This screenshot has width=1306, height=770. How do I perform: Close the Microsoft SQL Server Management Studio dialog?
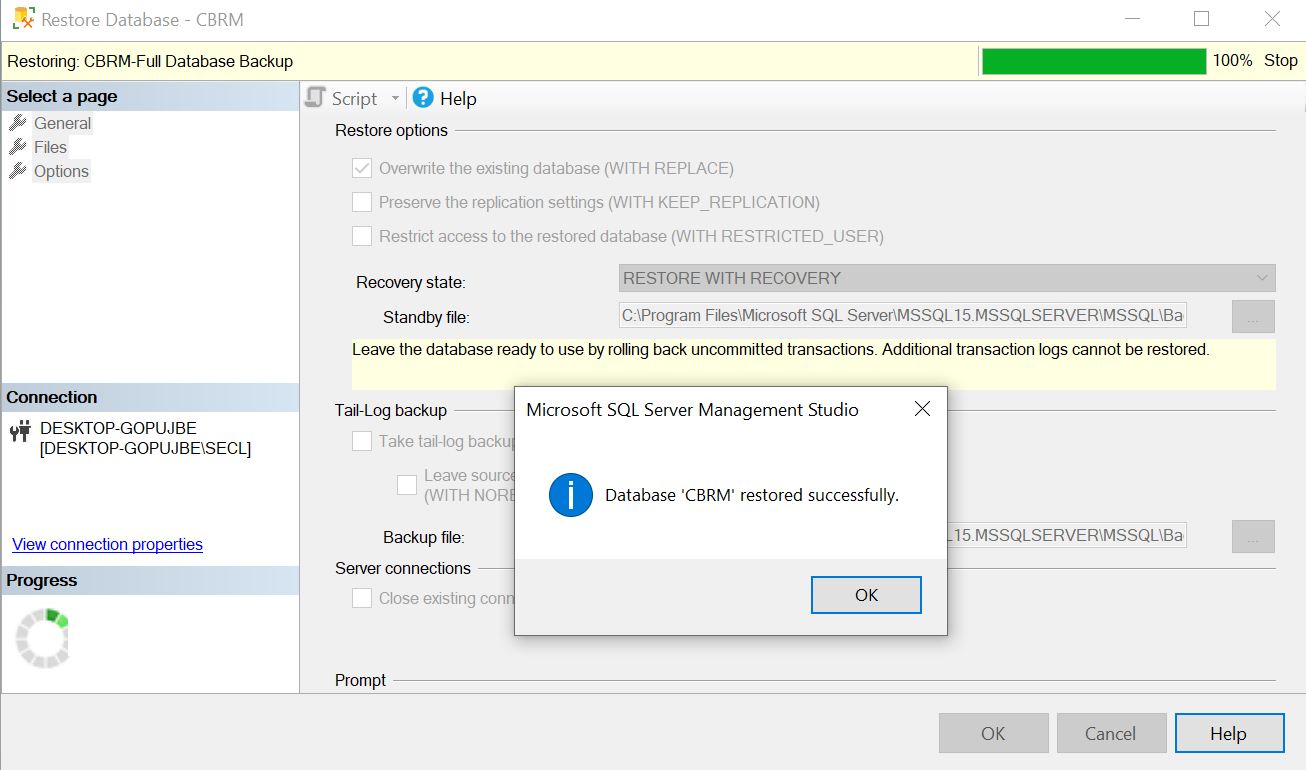[922, 409]
